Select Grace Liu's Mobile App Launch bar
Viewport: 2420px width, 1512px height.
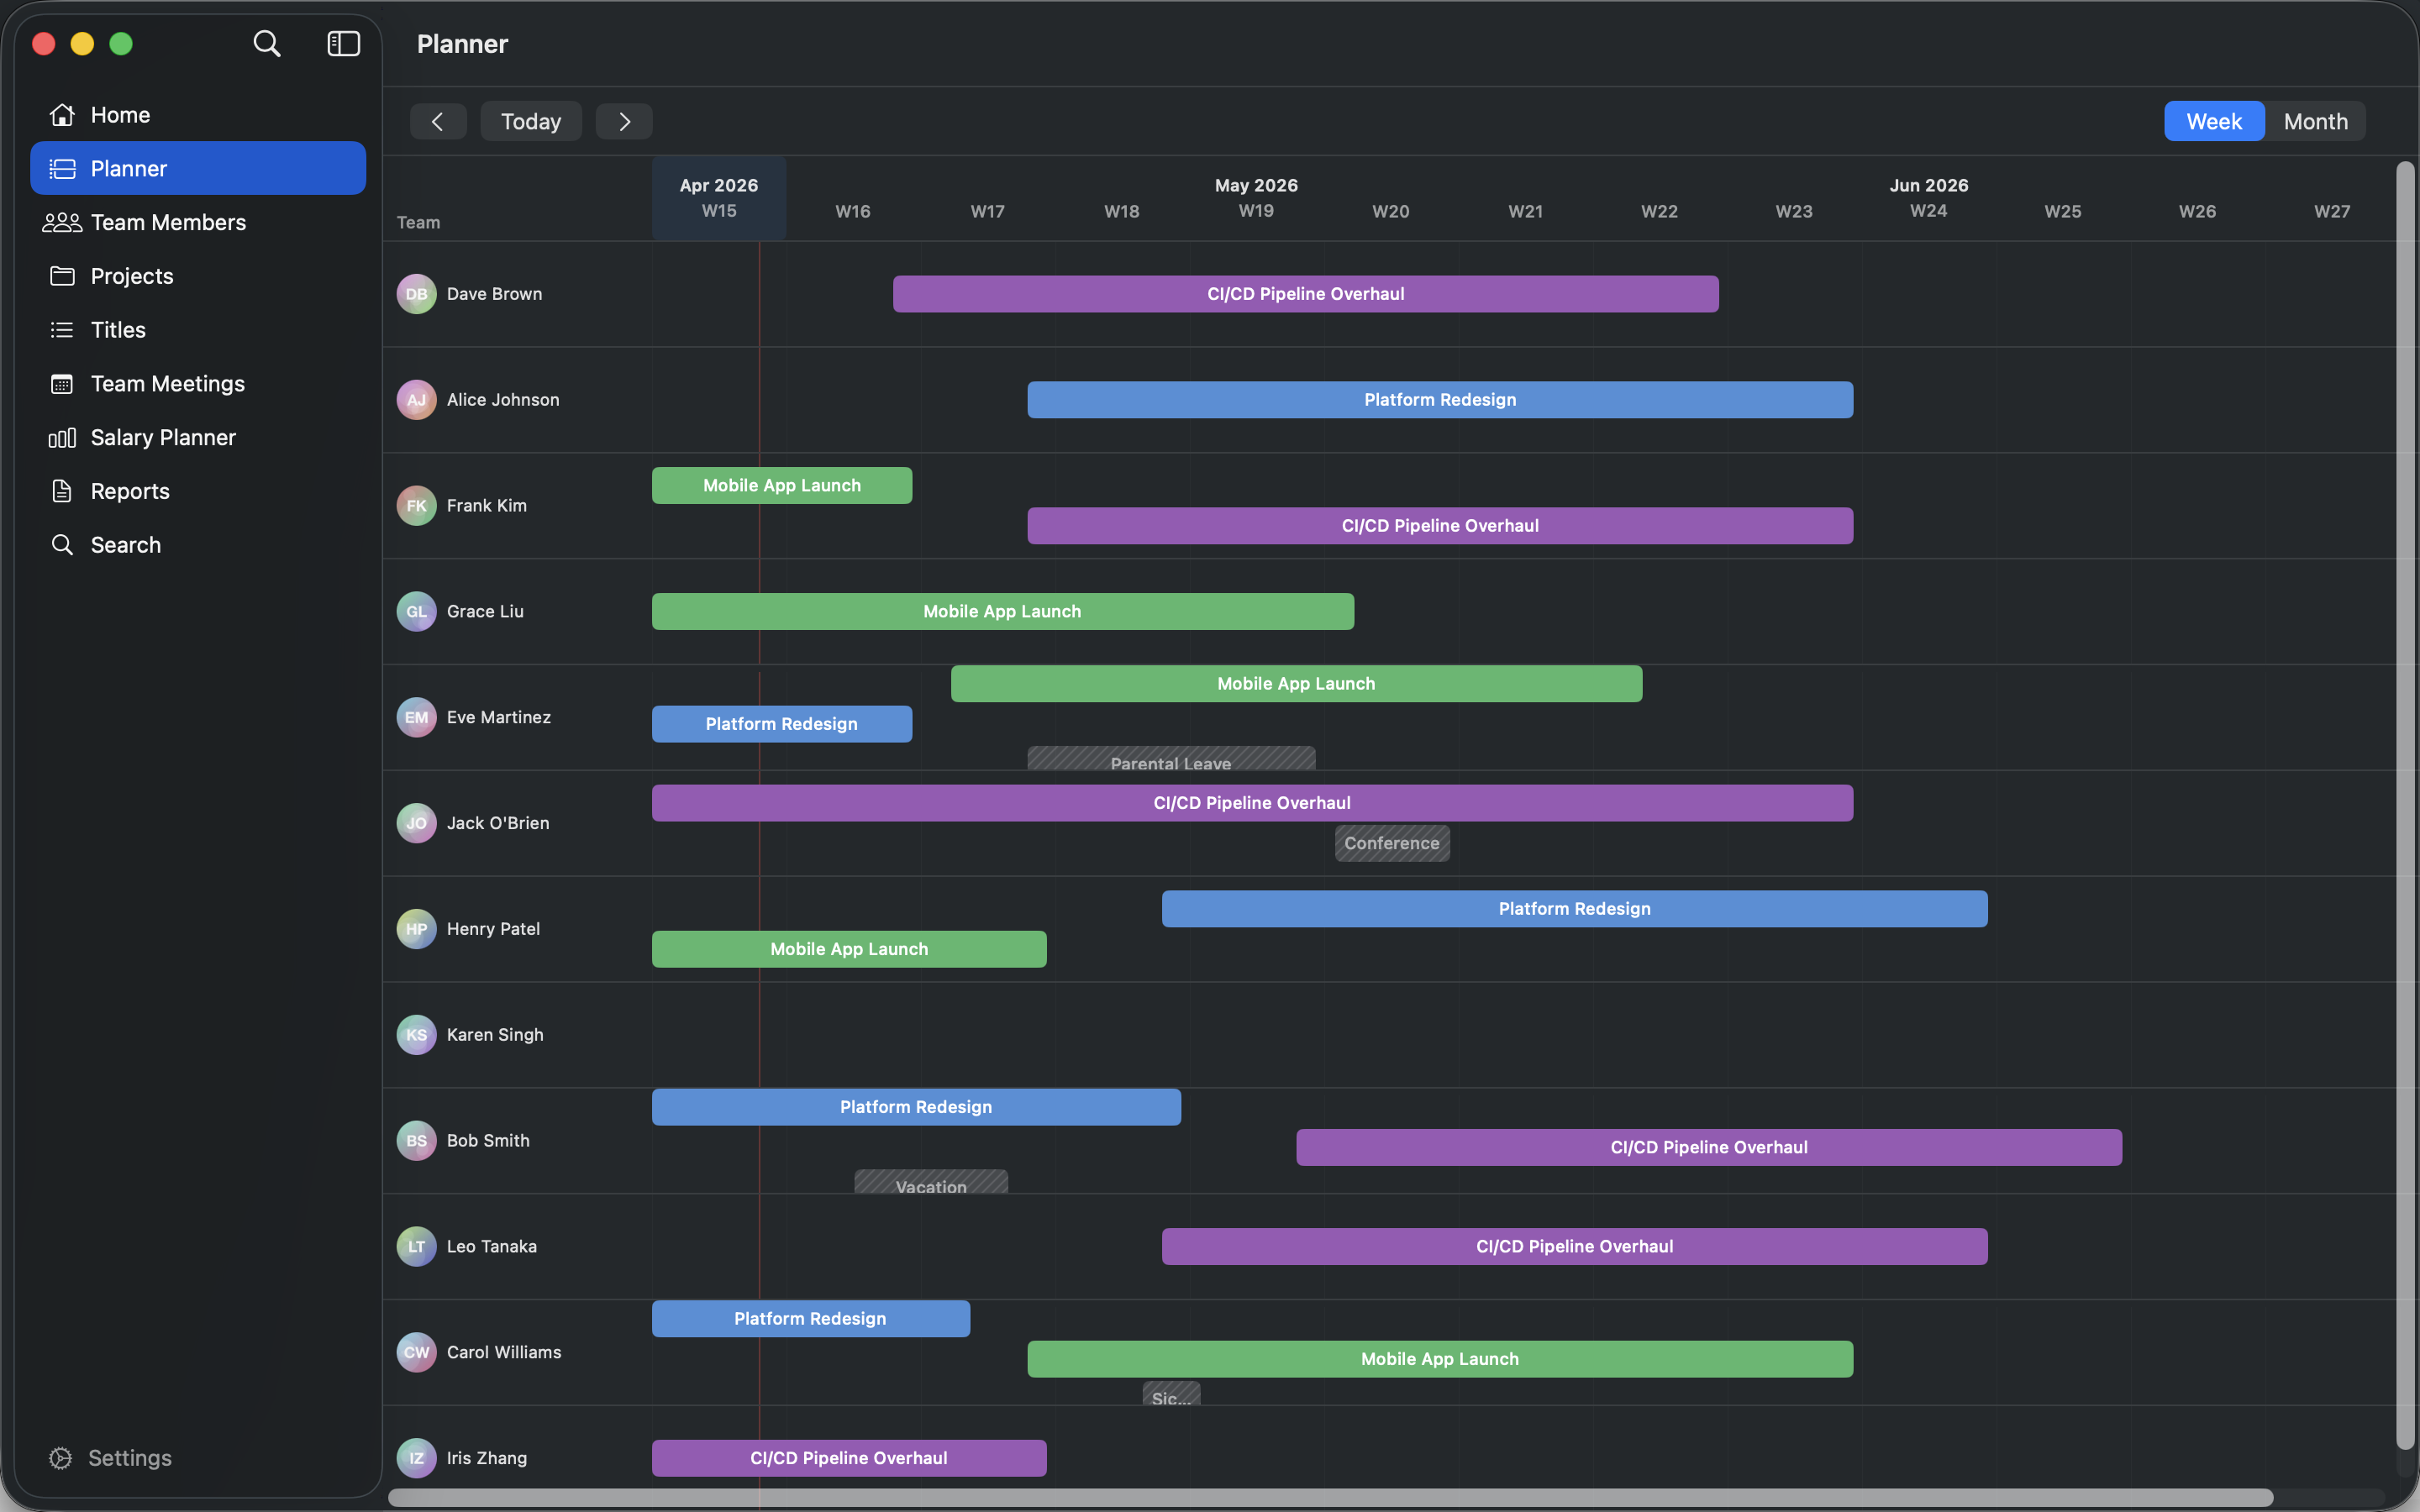tap(1003, 611)
